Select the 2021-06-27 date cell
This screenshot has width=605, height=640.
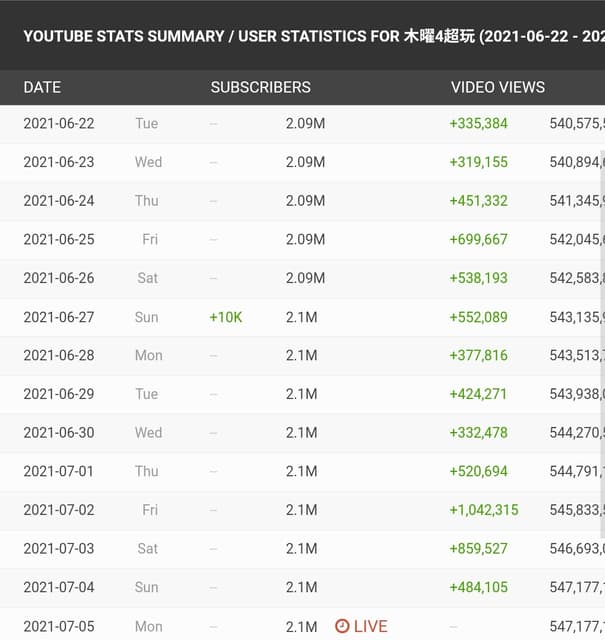(x=59, y=317)
